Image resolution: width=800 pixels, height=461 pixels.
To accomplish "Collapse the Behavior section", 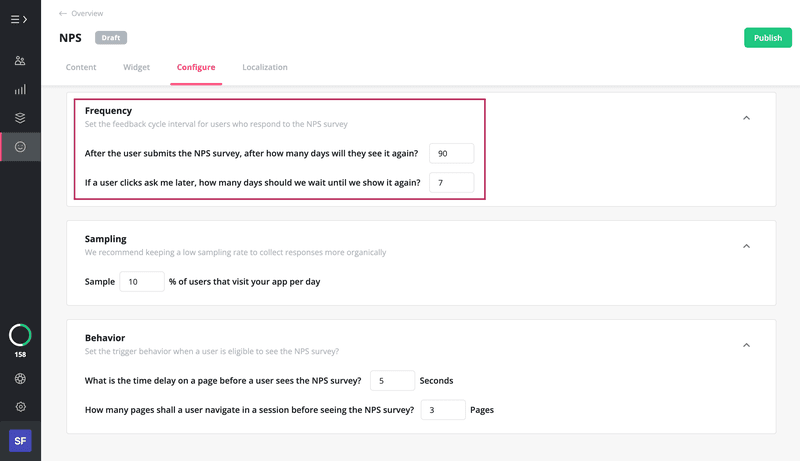I will coord(746,345).
